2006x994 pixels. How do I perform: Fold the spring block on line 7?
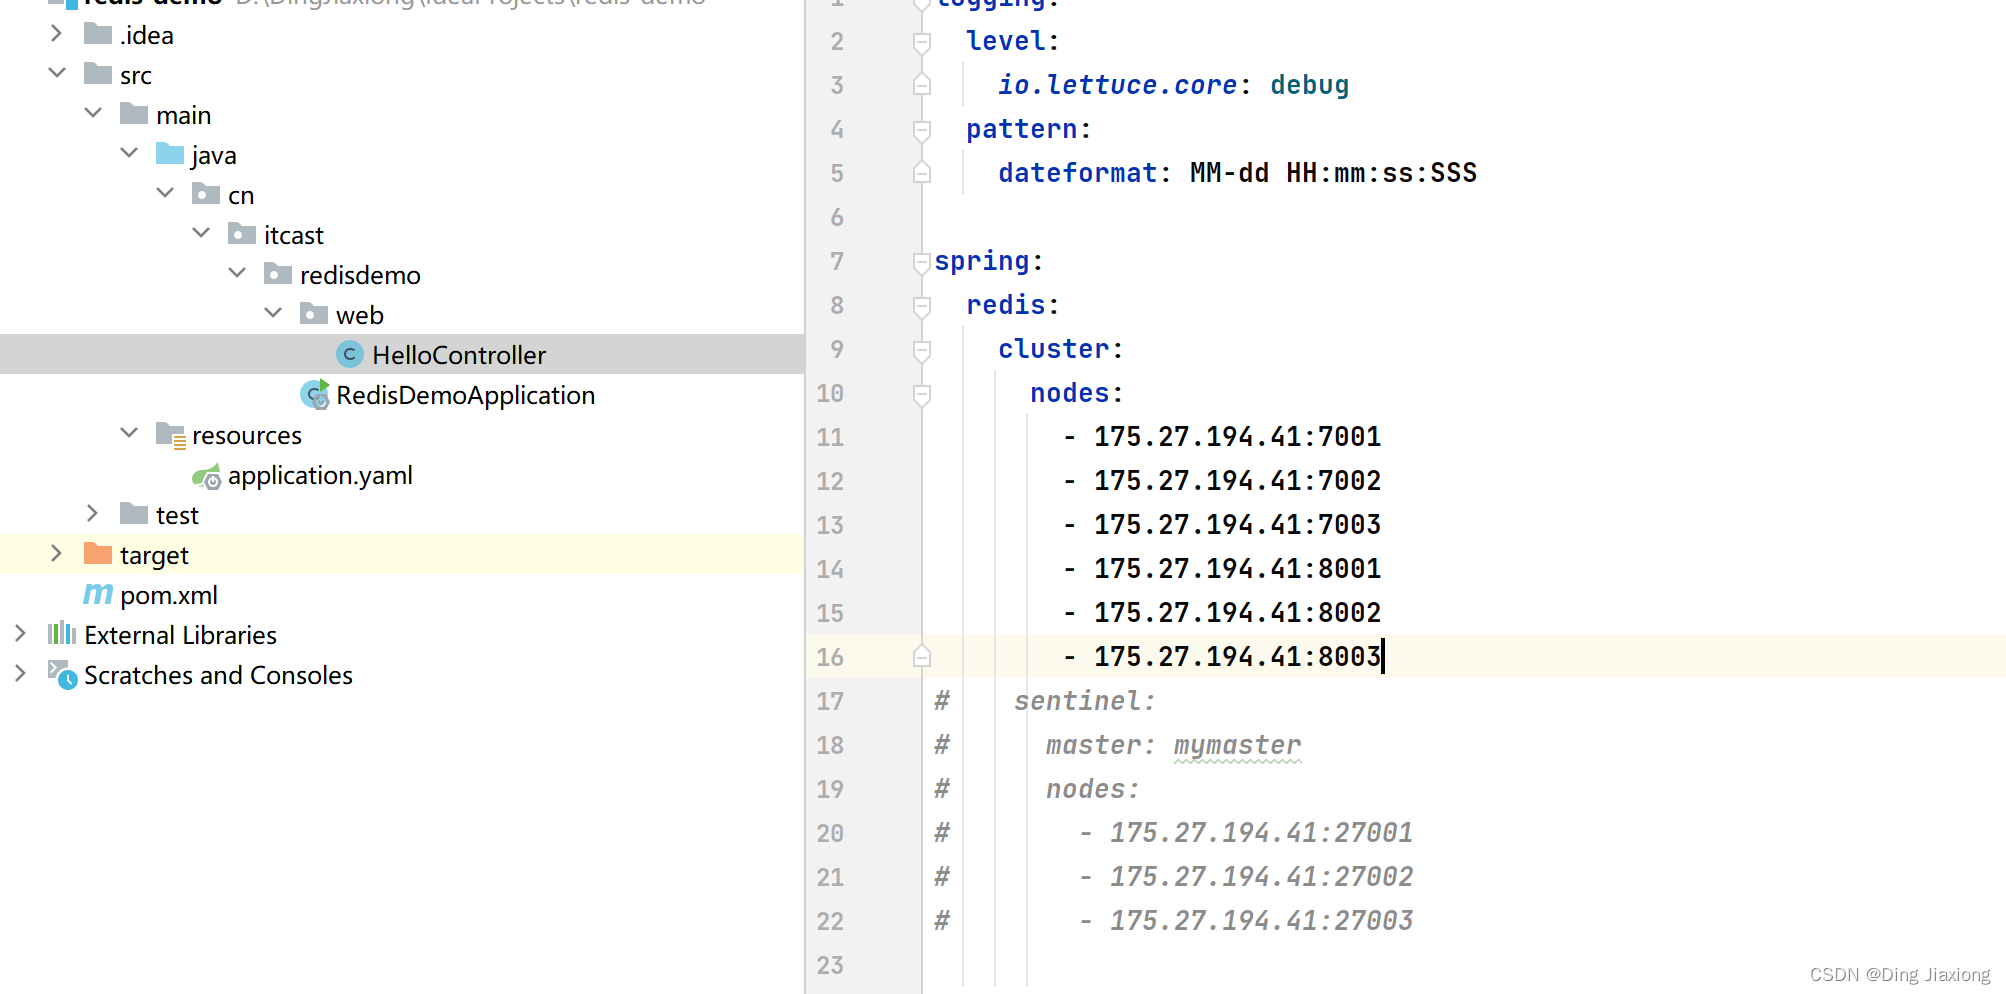(922, 262)
